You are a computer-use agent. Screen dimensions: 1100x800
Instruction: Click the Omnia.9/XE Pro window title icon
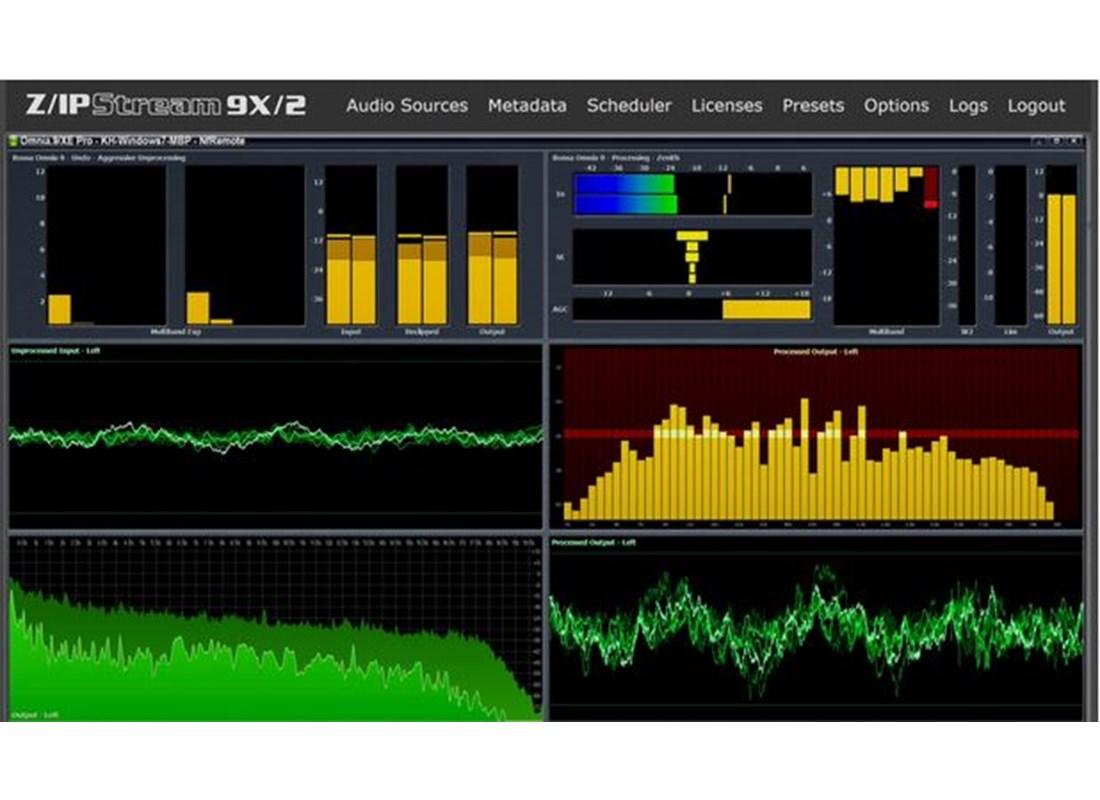coord(14,141)
